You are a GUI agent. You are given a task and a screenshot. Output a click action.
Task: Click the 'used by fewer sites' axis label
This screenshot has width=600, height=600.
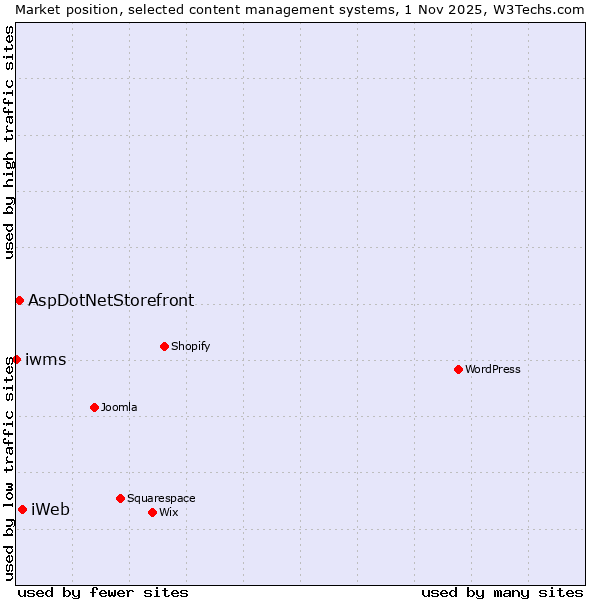(x=103, y=592)
